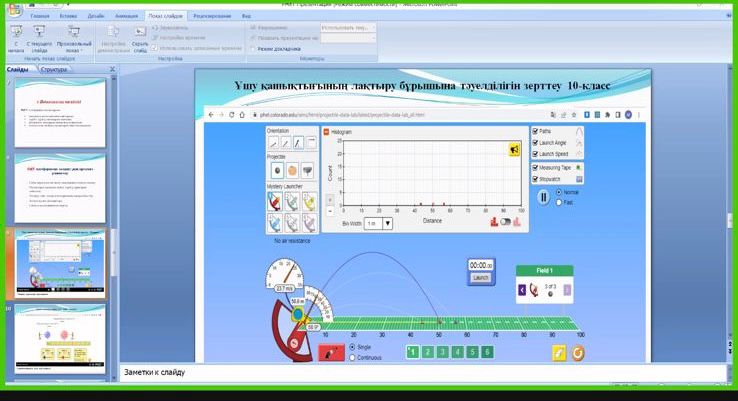Screen dimensions: 738x401
Task: Select the Fast speed radio button
Action: click(559, 202)
